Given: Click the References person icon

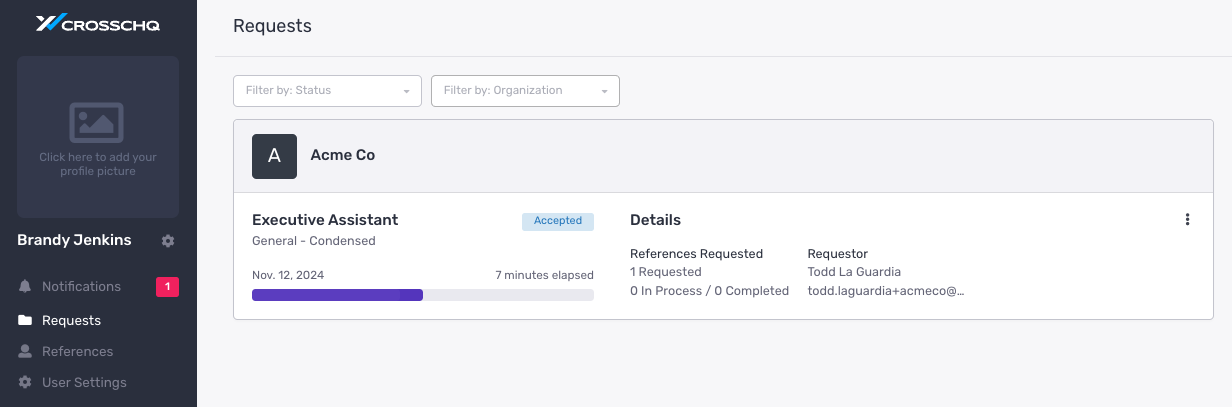Looking at the screenshot, I should (25, 352).
